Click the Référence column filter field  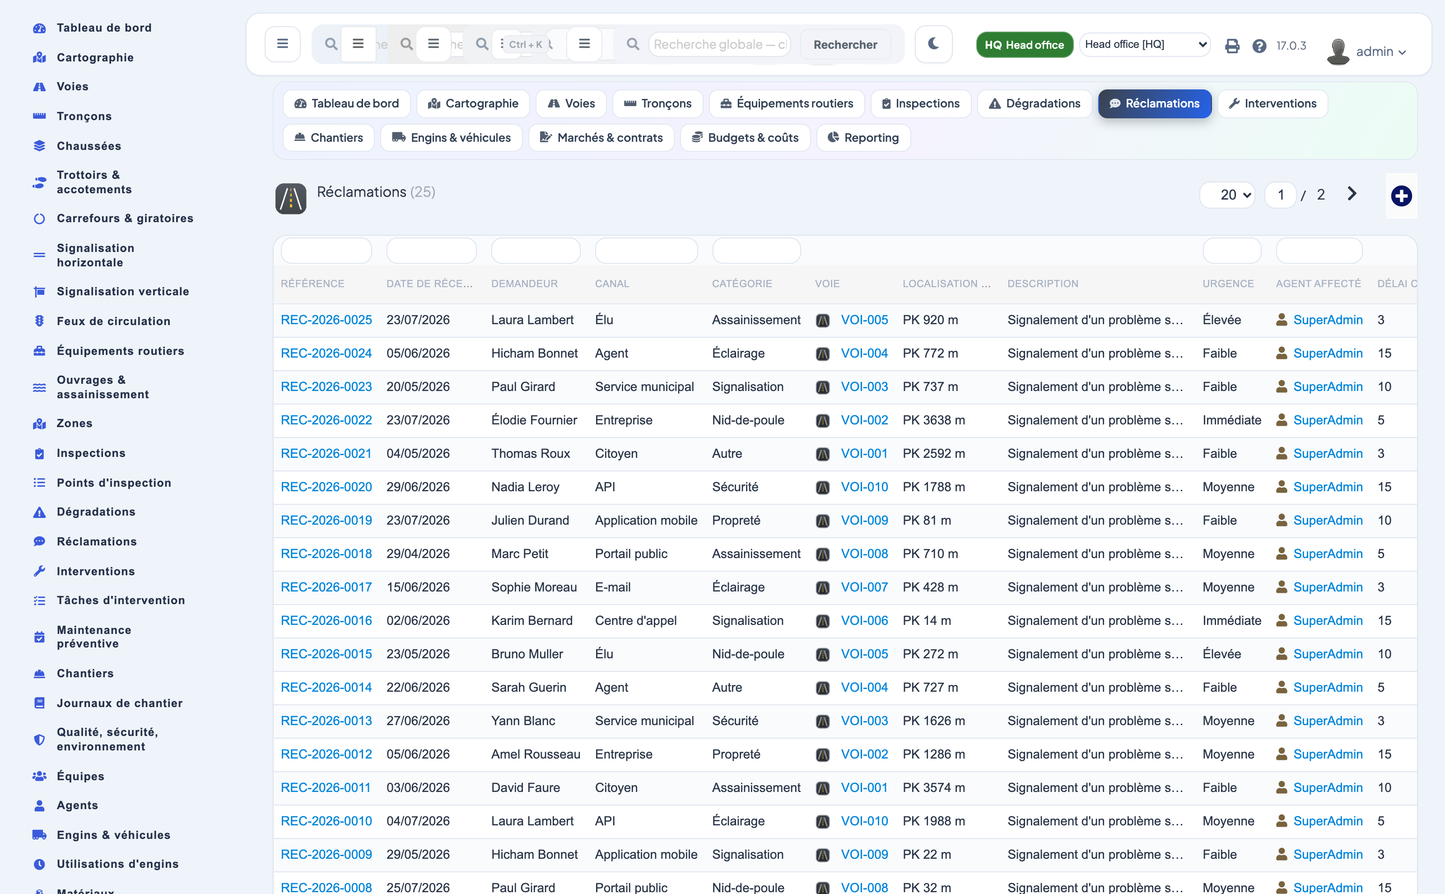(326, 251)
